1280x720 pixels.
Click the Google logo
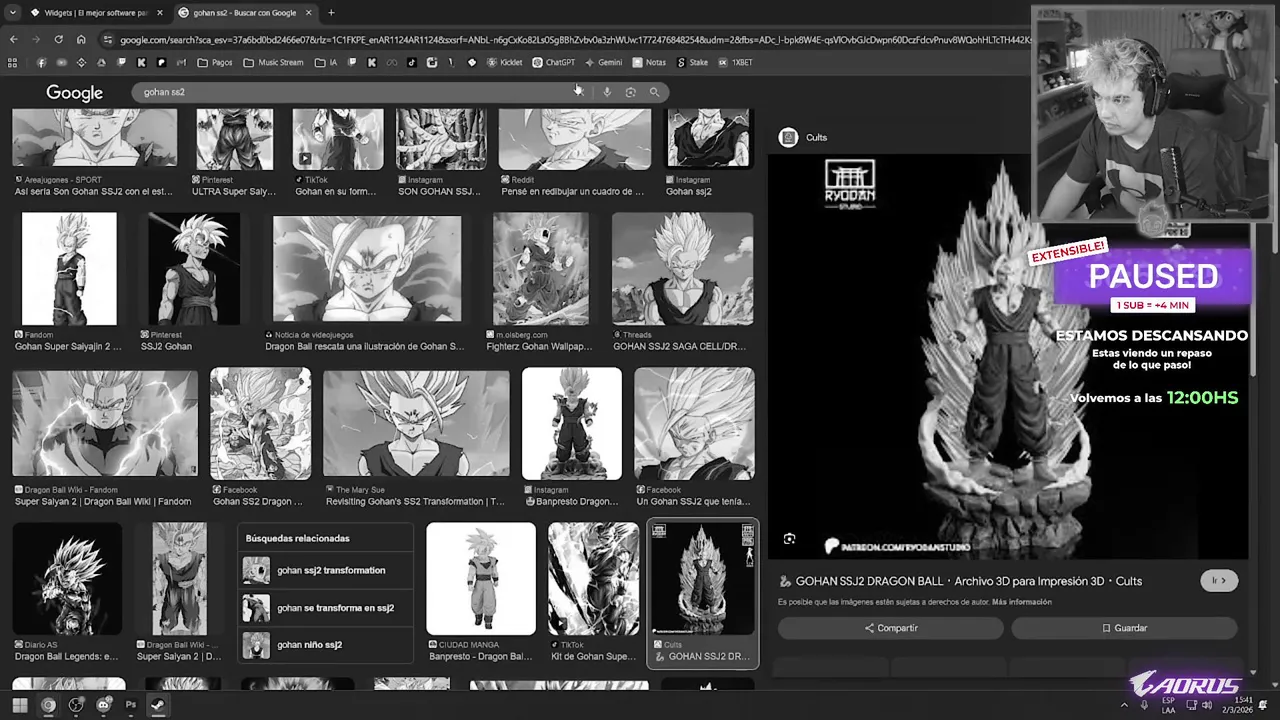point(74,92)
